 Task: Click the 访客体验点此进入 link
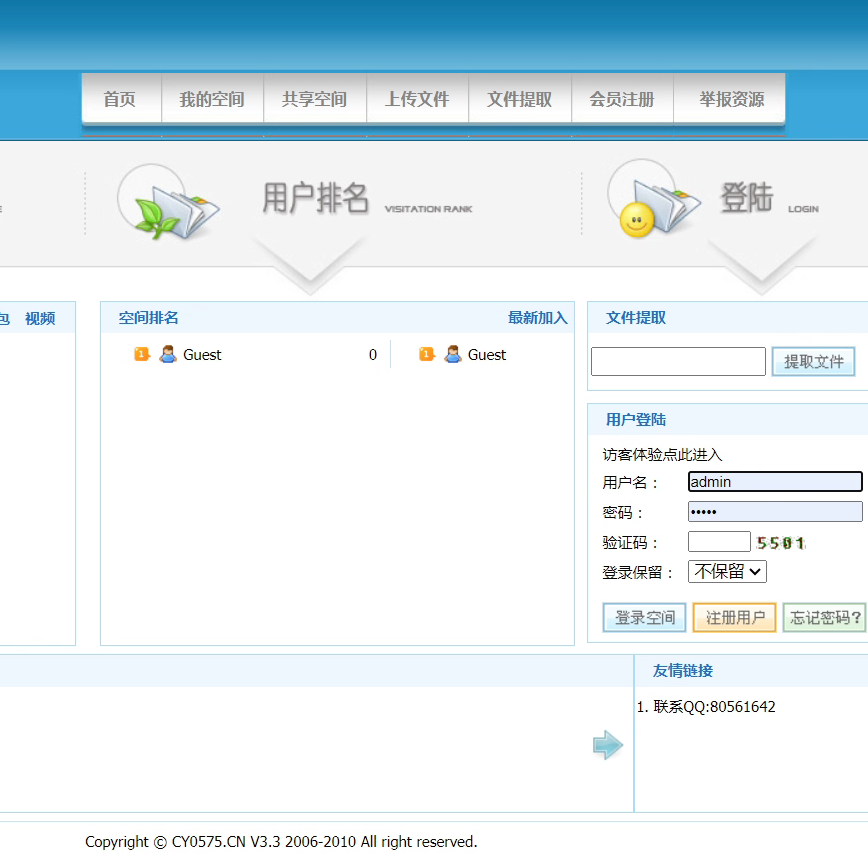662,454
